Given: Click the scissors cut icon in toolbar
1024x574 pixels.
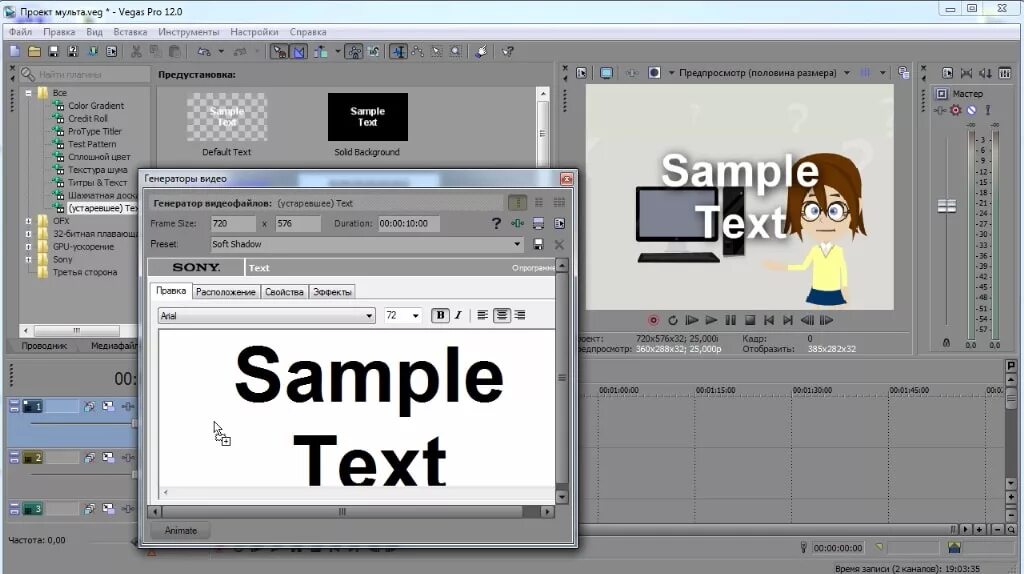Looking at the screenshot, I should [x=136, y=51].
